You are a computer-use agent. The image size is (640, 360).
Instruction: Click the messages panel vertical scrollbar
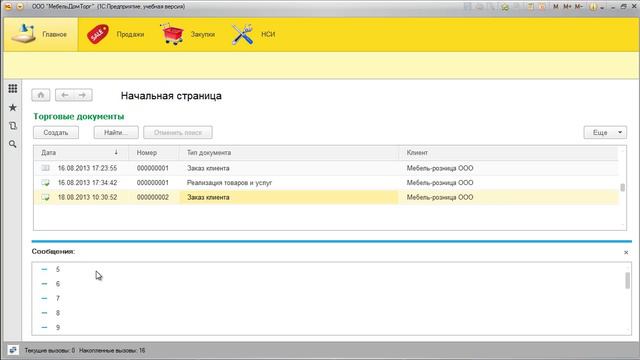627,281
